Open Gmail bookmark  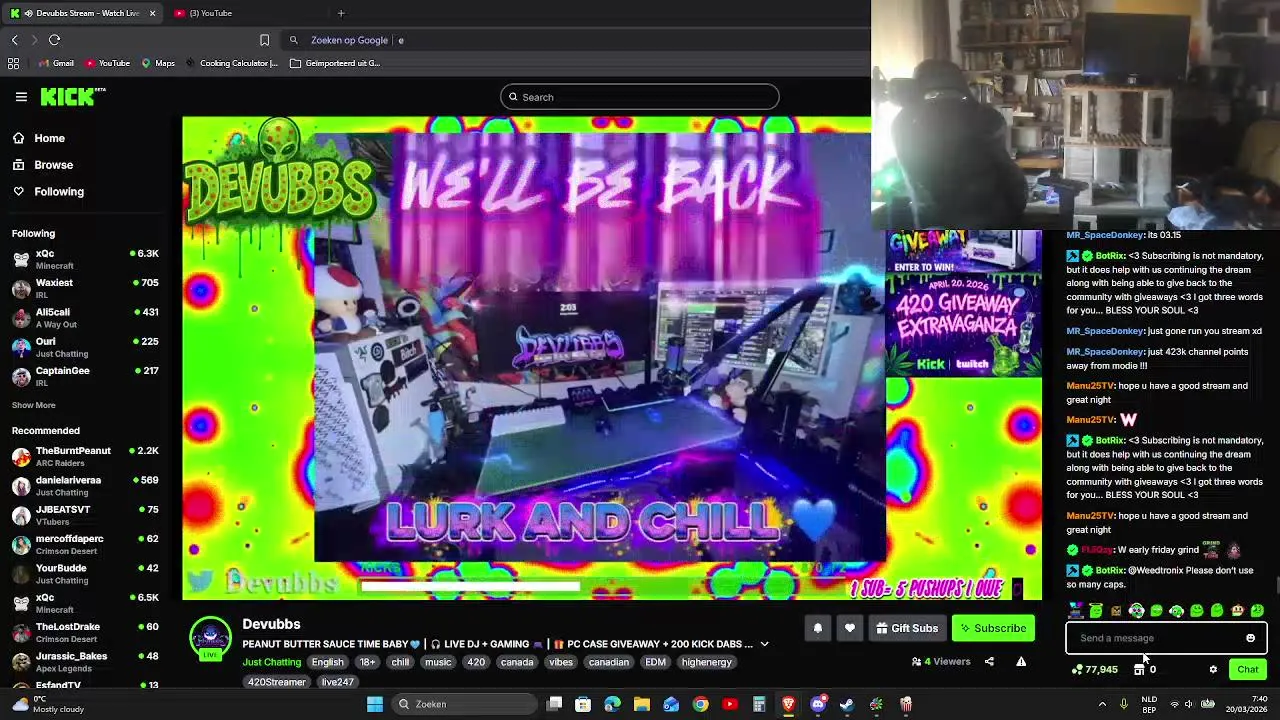[56, 63]
